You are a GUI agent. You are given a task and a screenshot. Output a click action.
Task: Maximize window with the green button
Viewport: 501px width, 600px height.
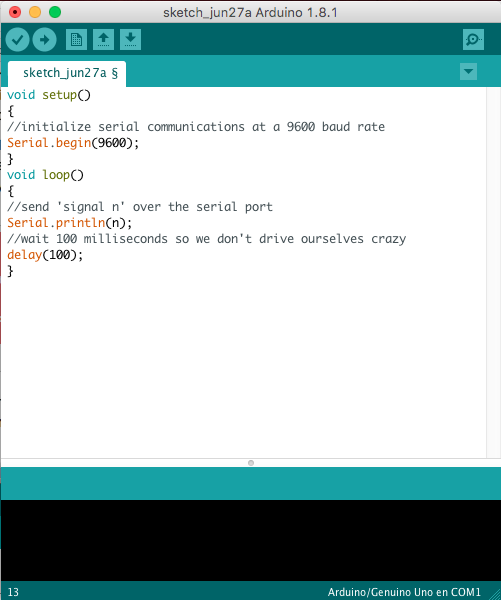click(55, 12)
